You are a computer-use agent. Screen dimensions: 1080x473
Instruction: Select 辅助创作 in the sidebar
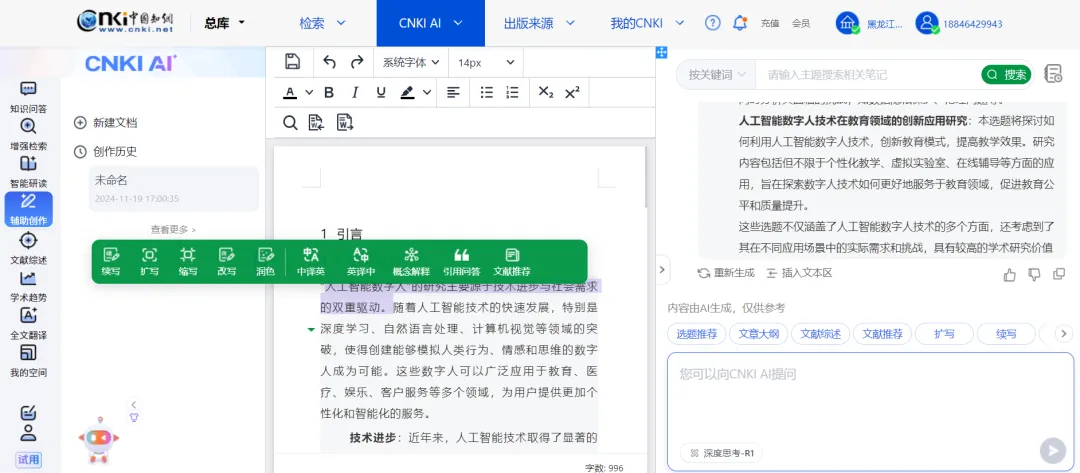[x=28, y=210]
